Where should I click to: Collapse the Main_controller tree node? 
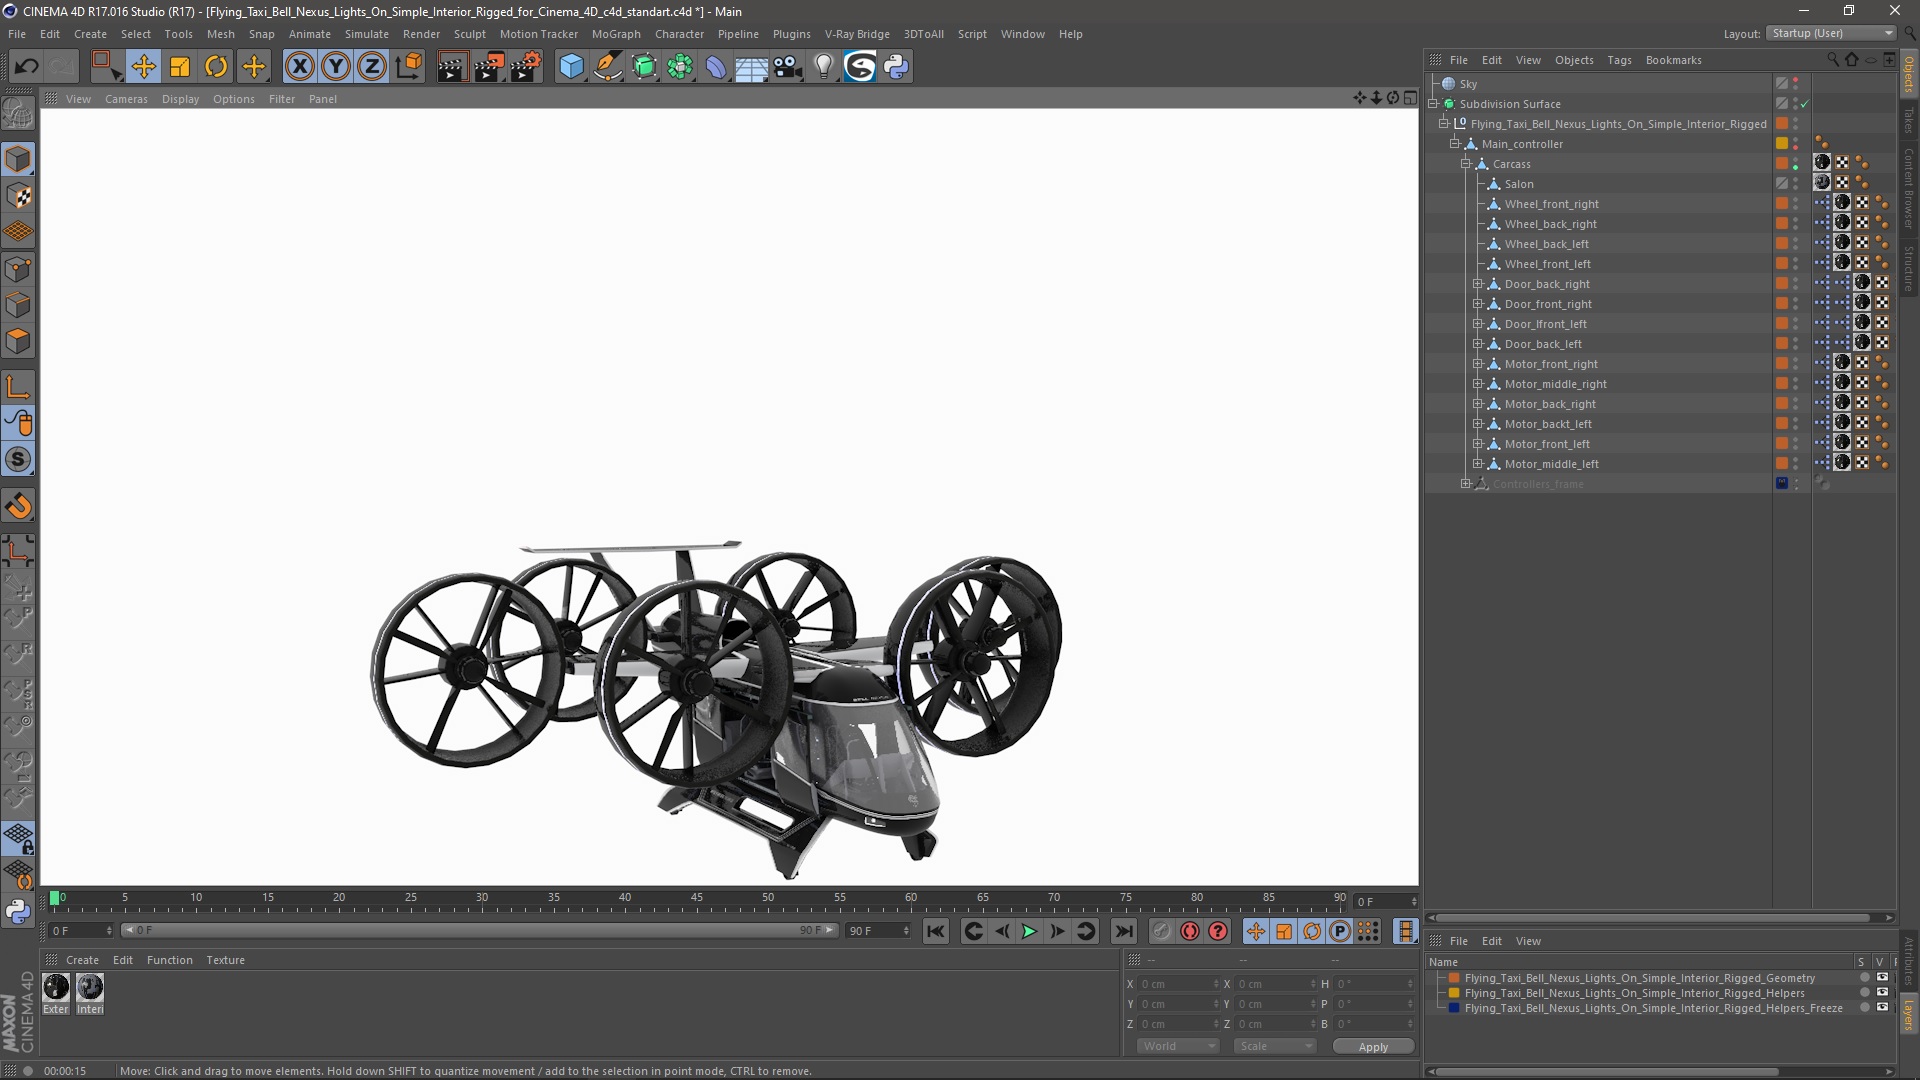[1455, 144]
